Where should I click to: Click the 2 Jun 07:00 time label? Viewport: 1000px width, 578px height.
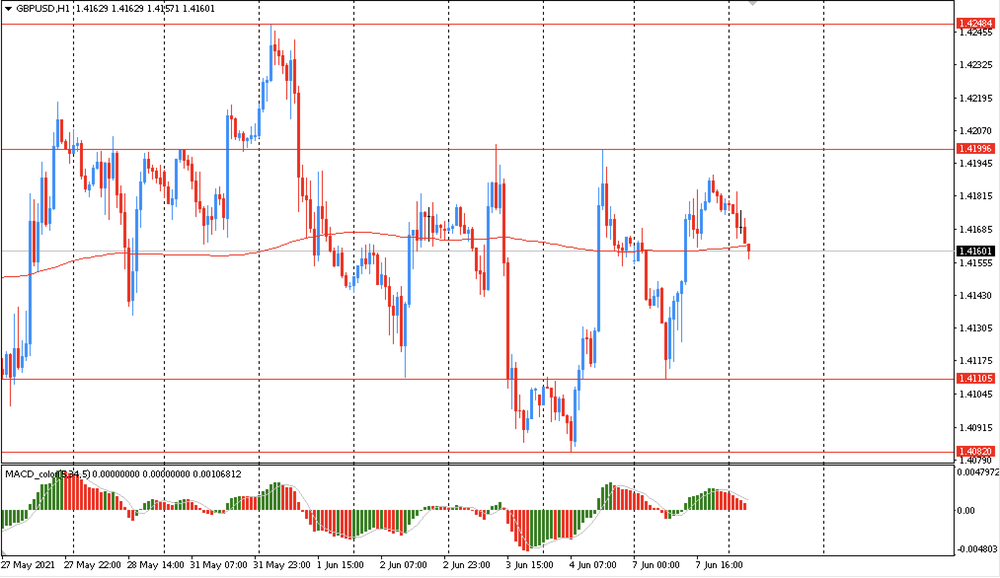click(x=403, y=565)
